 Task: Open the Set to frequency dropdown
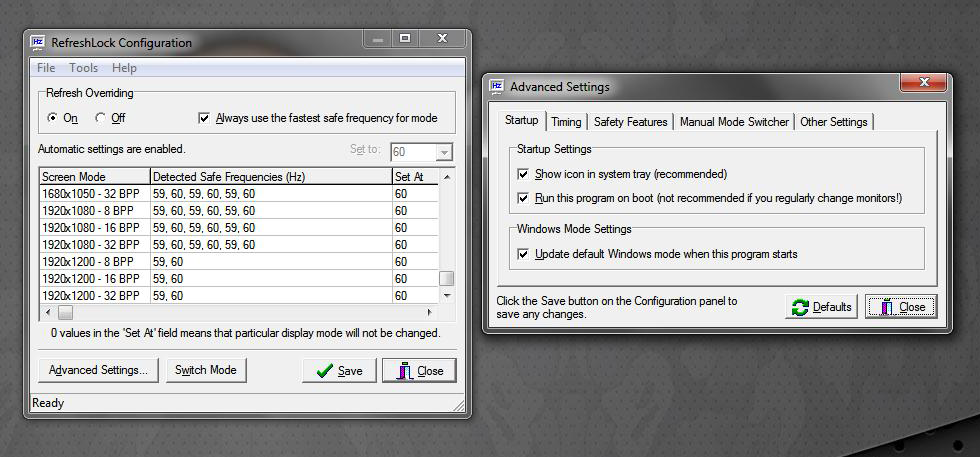[444, 152]
